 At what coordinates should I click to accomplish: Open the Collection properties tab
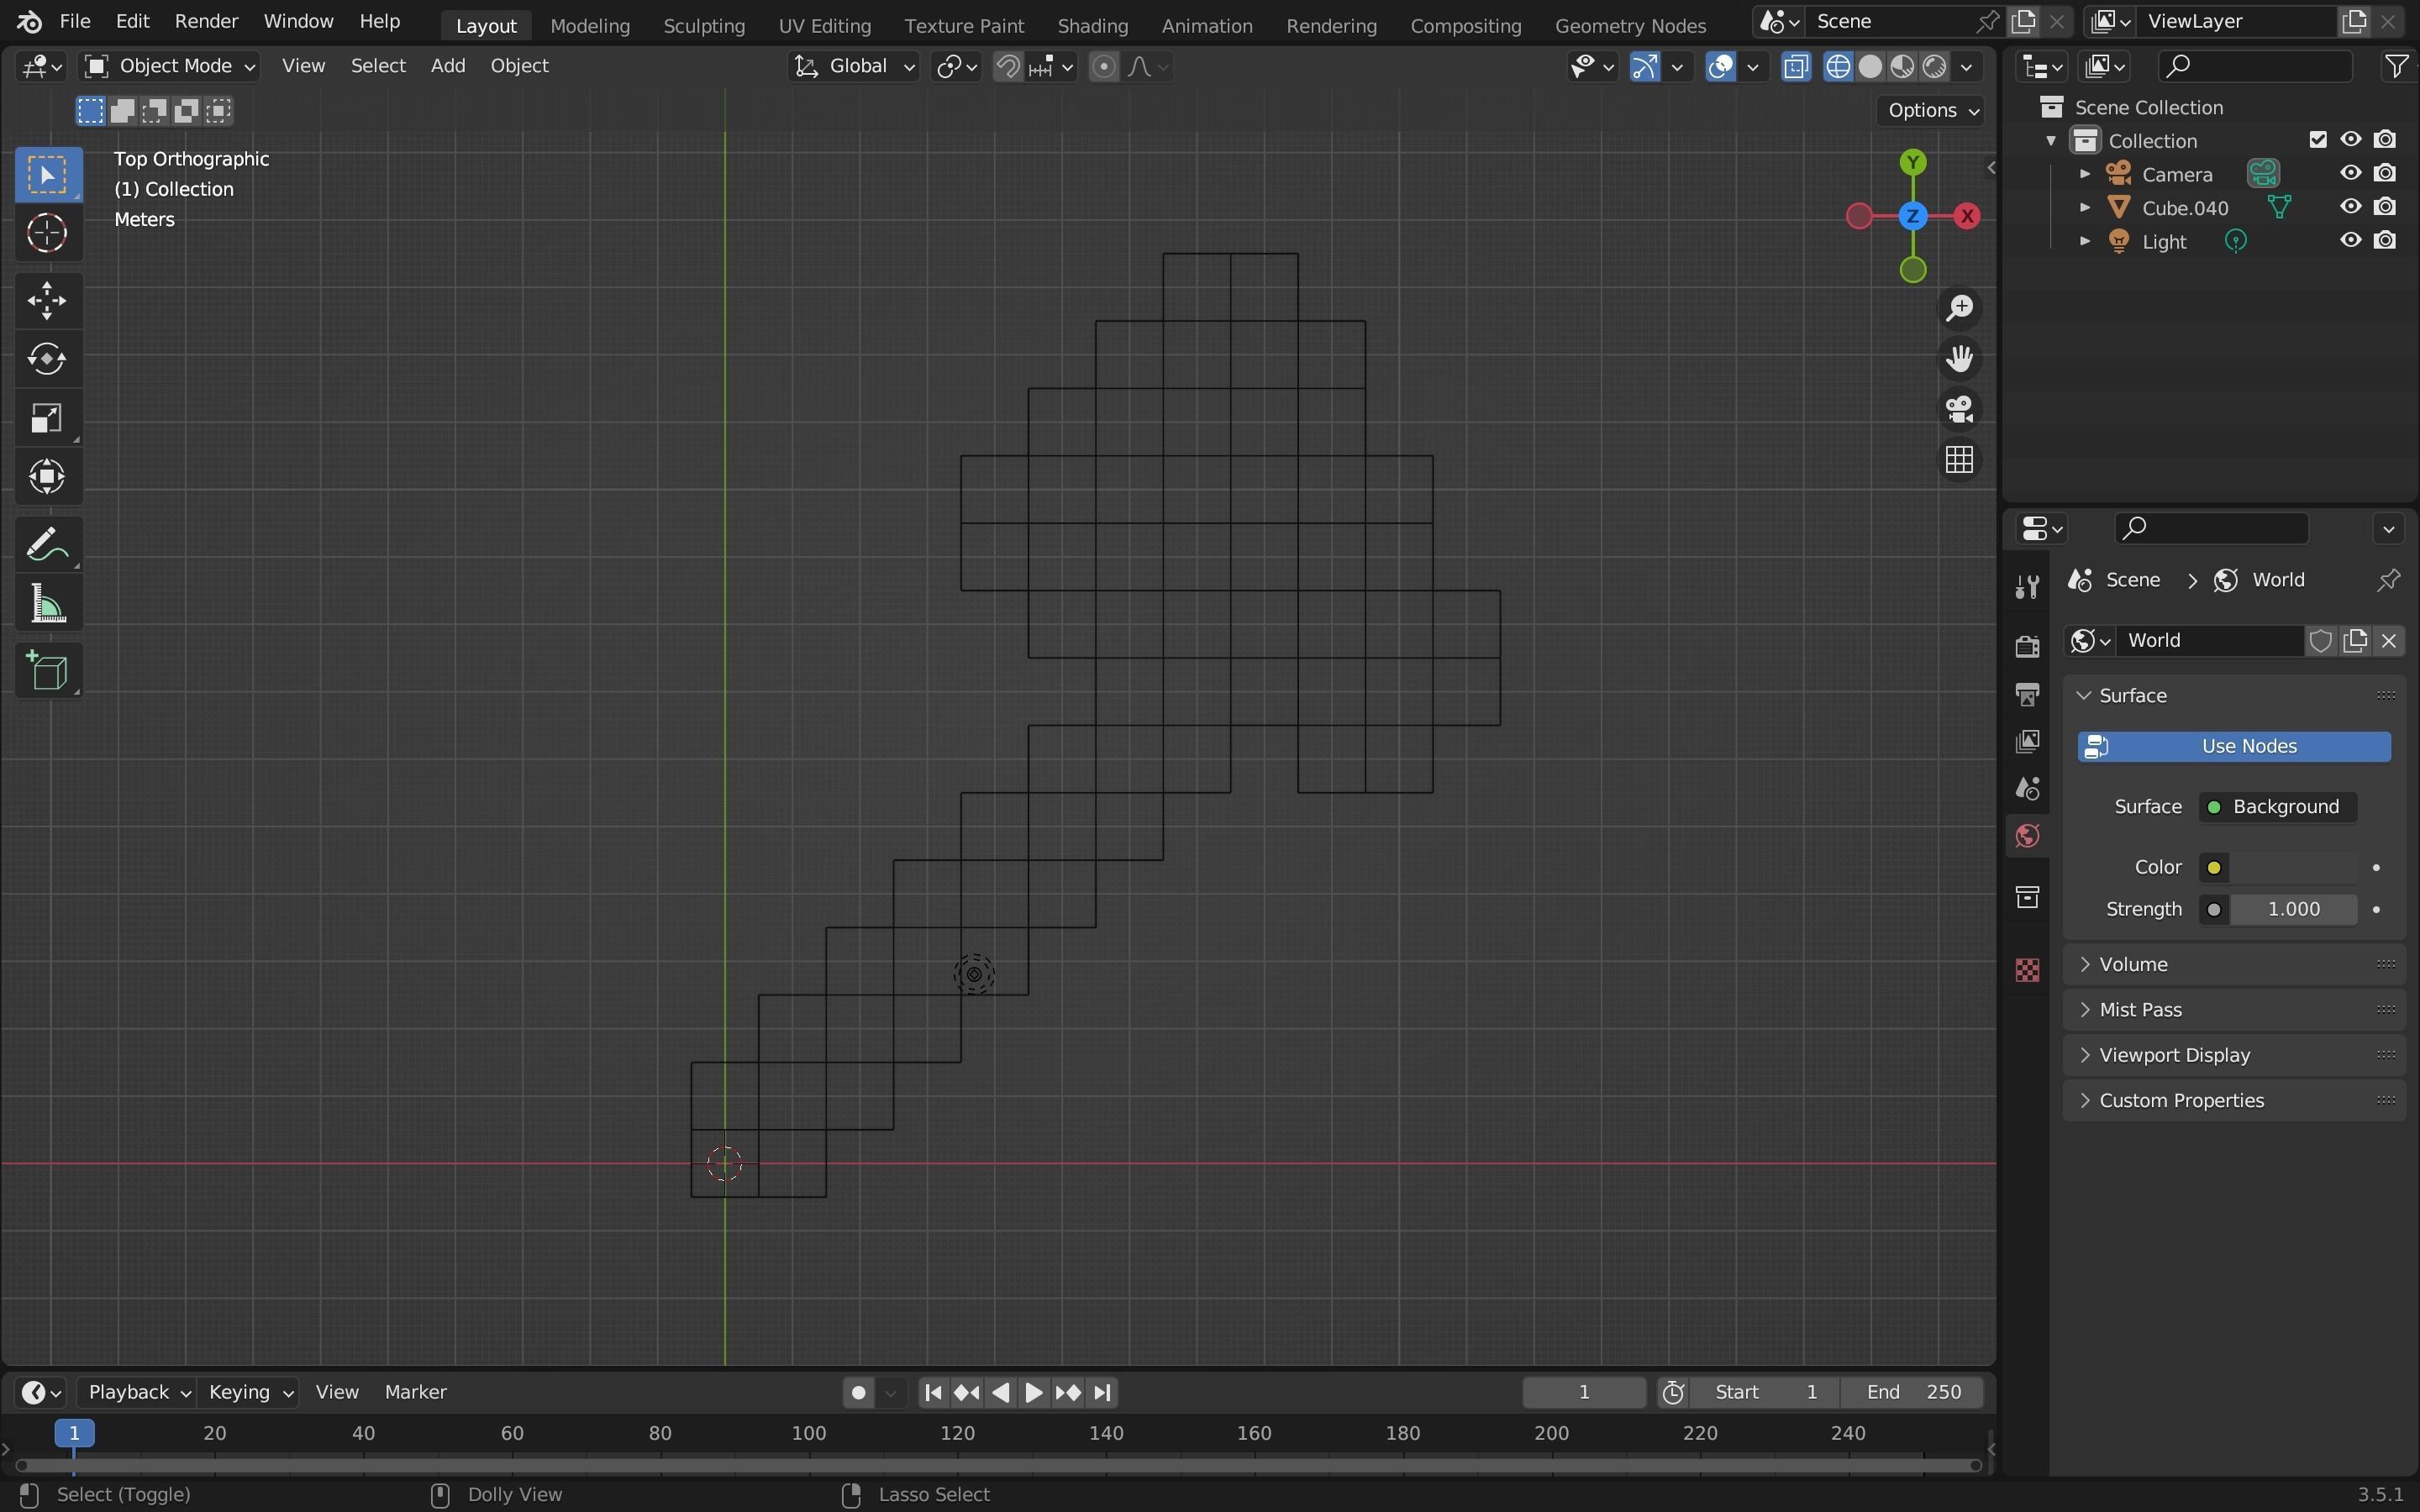2027,896
